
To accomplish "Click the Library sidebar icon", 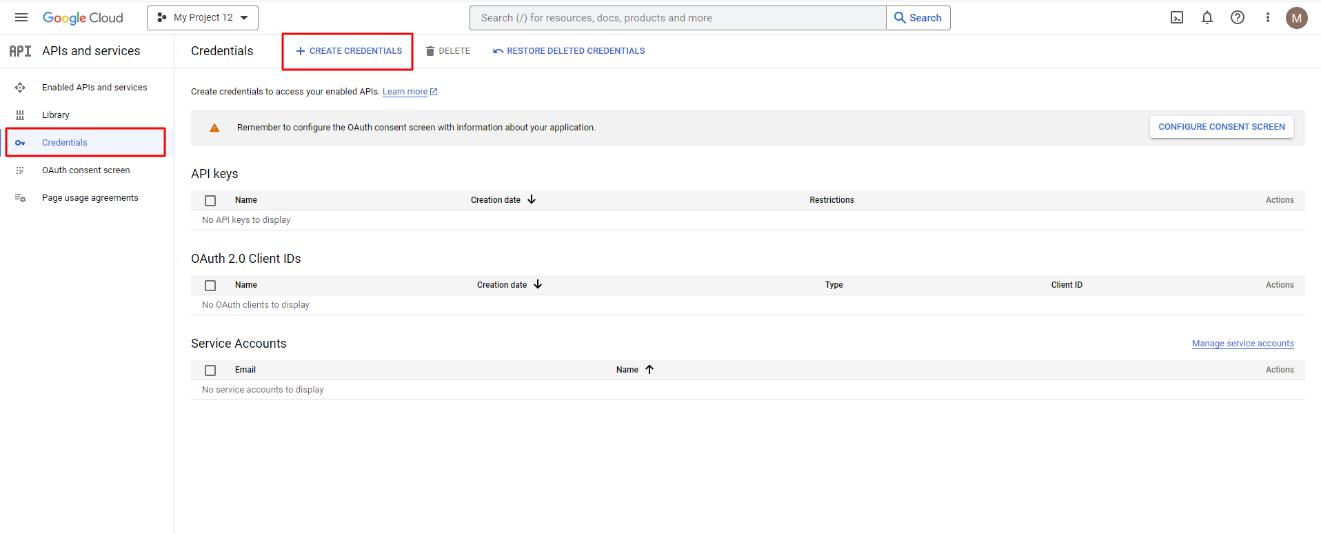I will tap(20, 115).
